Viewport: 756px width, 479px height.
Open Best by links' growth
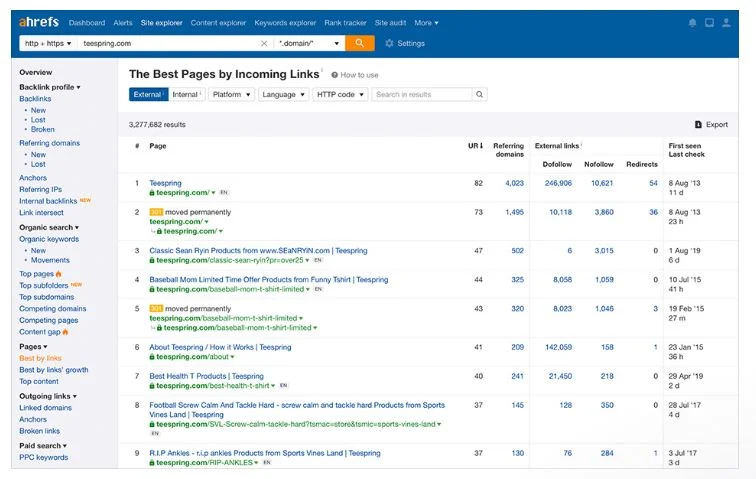(x=54, y=370)
